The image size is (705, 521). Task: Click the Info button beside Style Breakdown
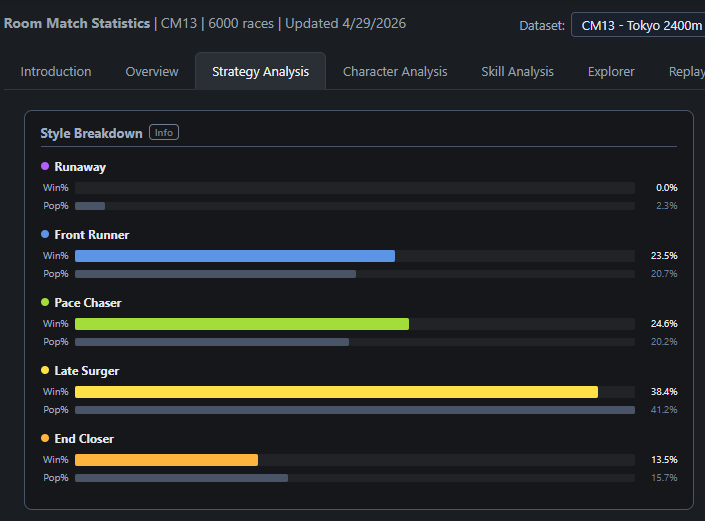(164, 133)
